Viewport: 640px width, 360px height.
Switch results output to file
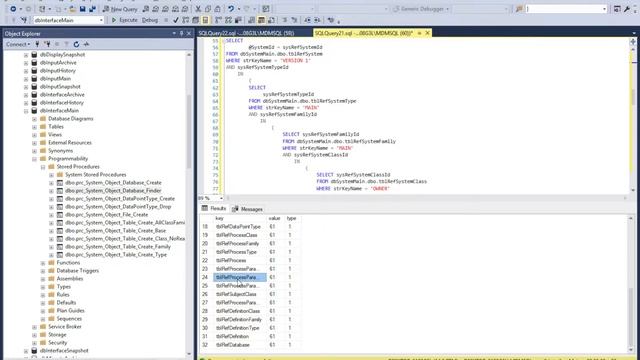pyautogui.click(x=271, y=20)
